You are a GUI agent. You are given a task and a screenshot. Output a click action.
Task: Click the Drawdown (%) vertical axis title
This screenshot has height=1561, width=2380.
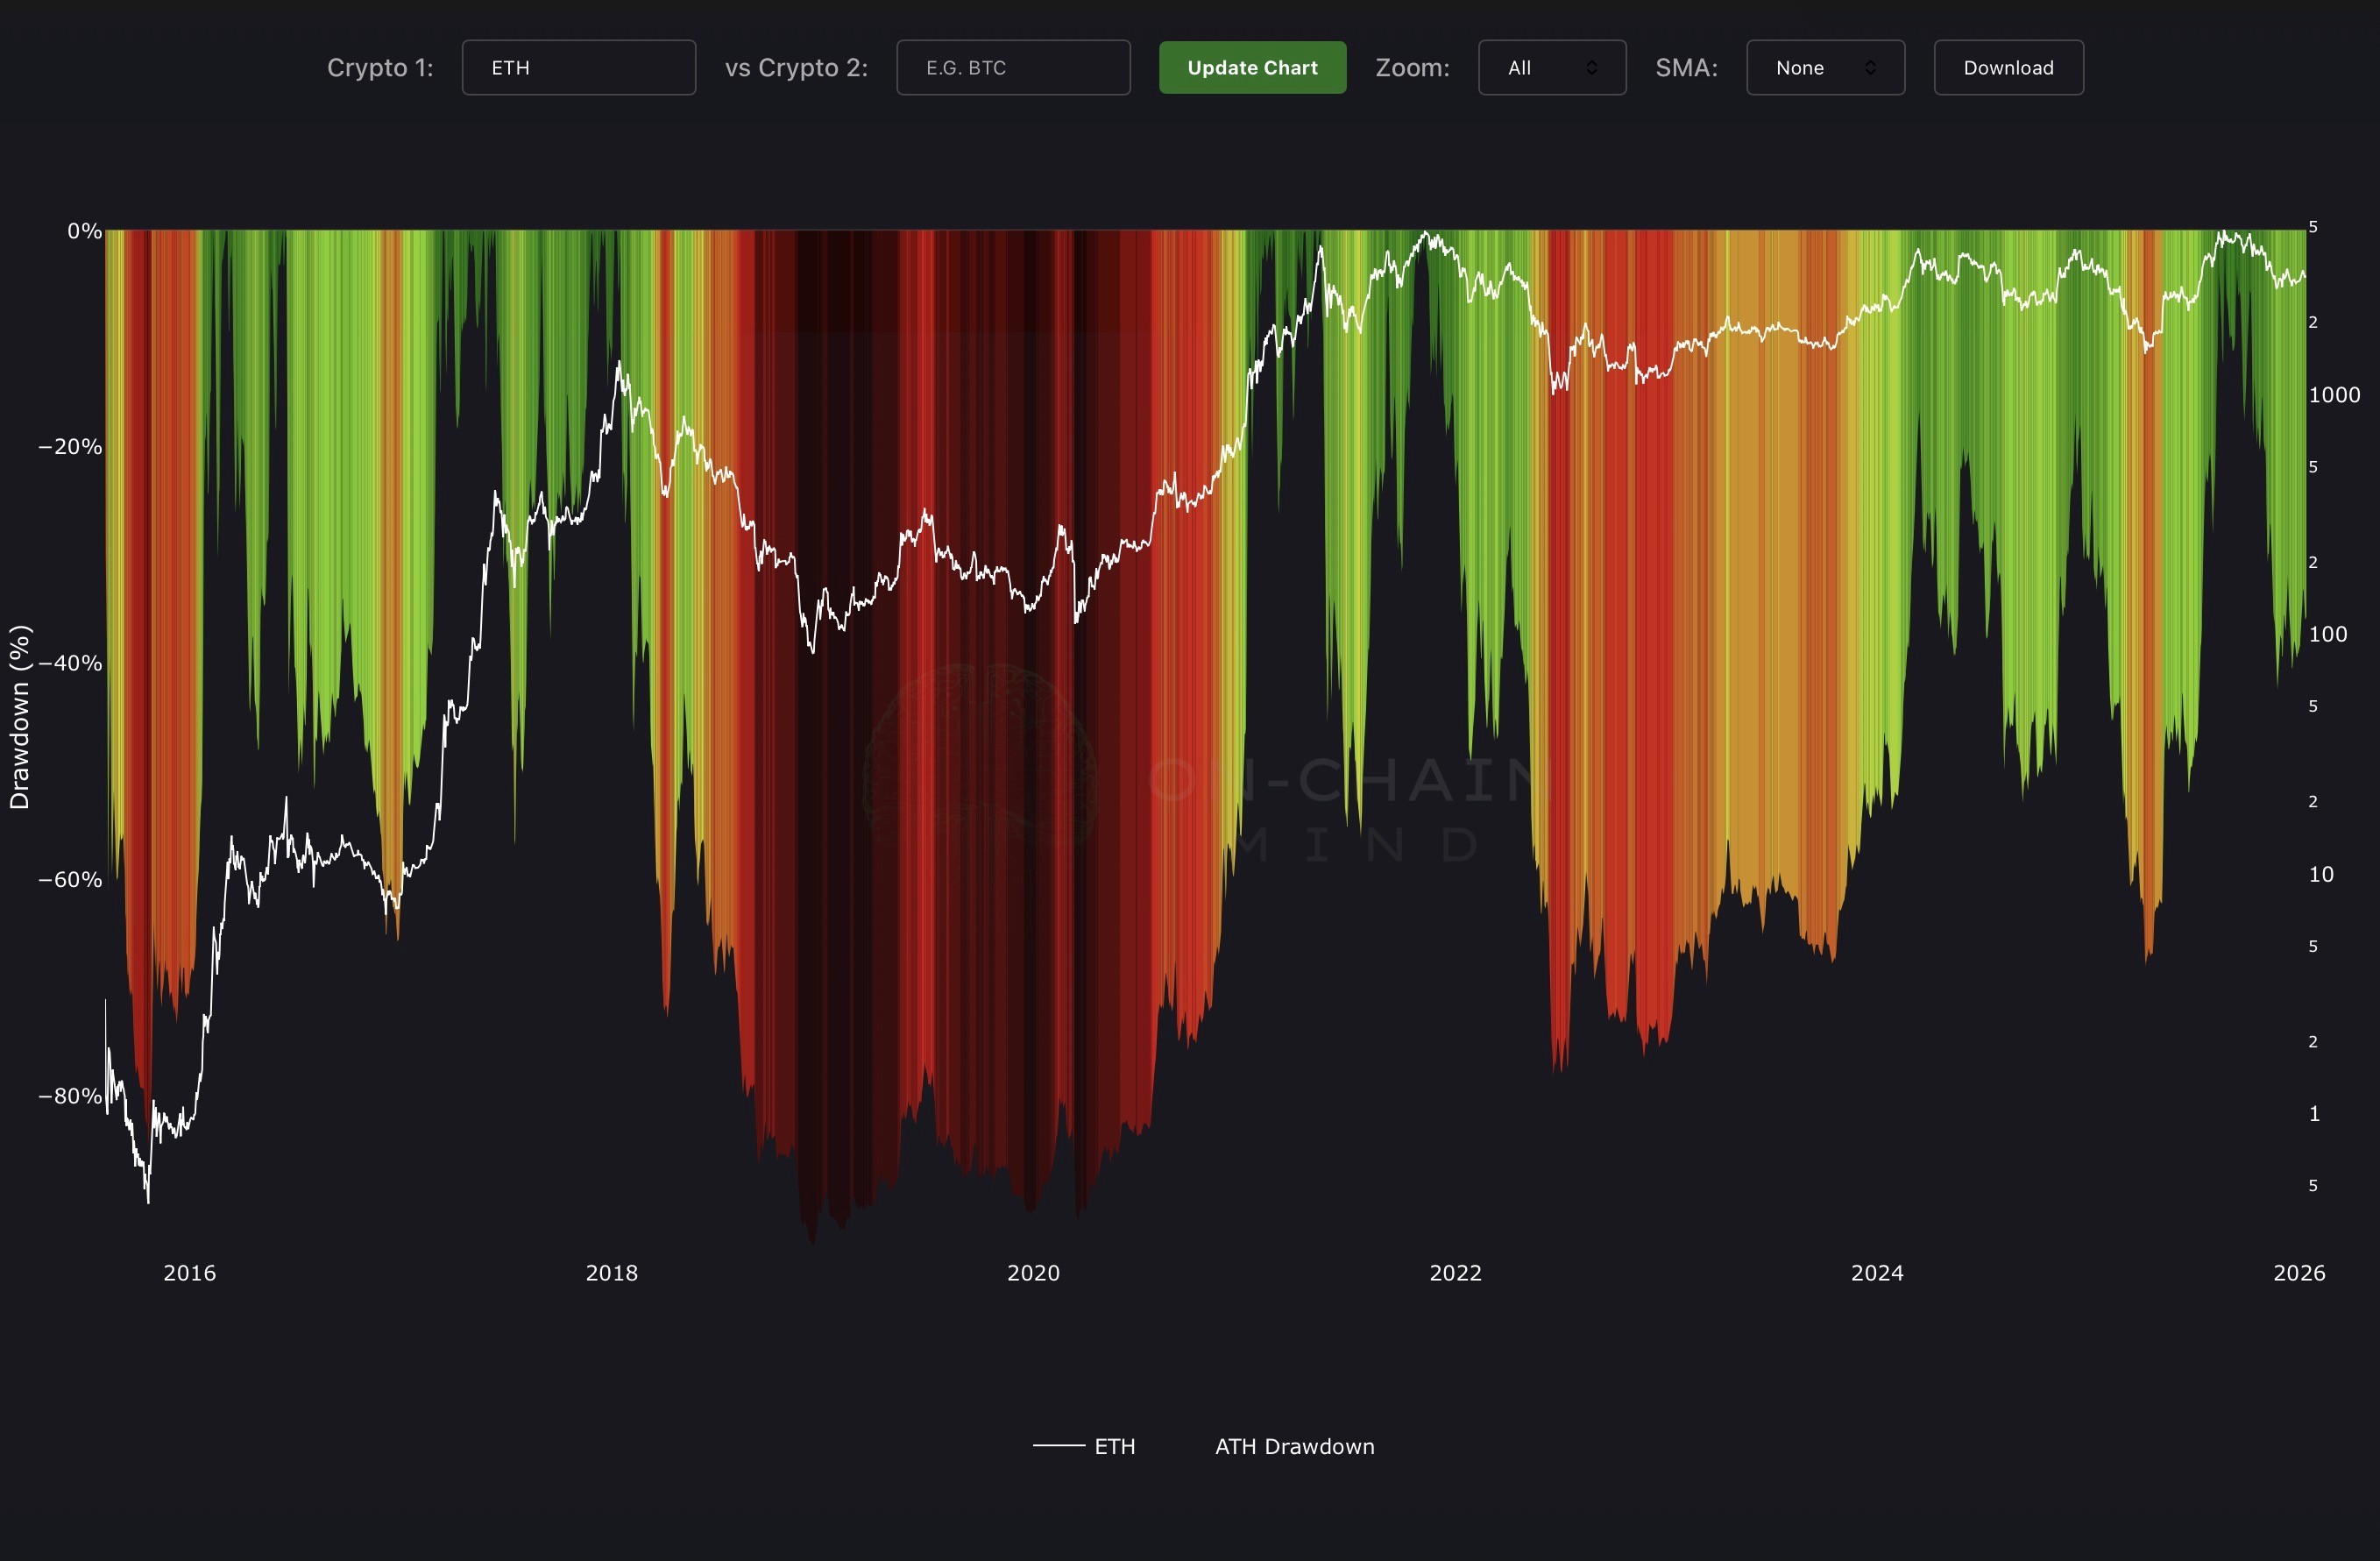tap(20, 716)
